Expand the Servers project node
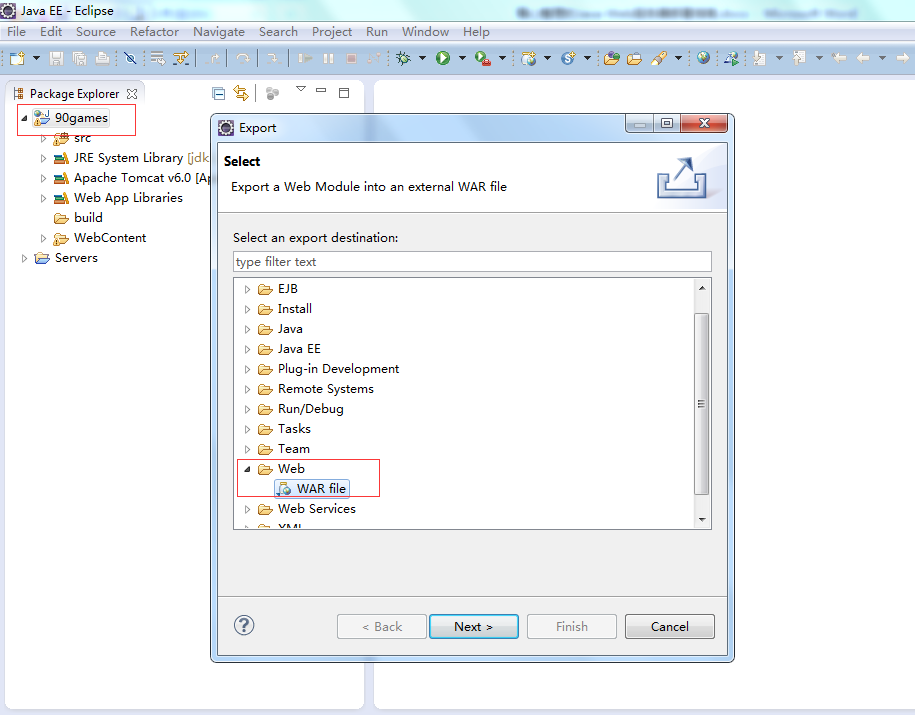Viewport: 915px width, 715px height. [x=24, y=258]
